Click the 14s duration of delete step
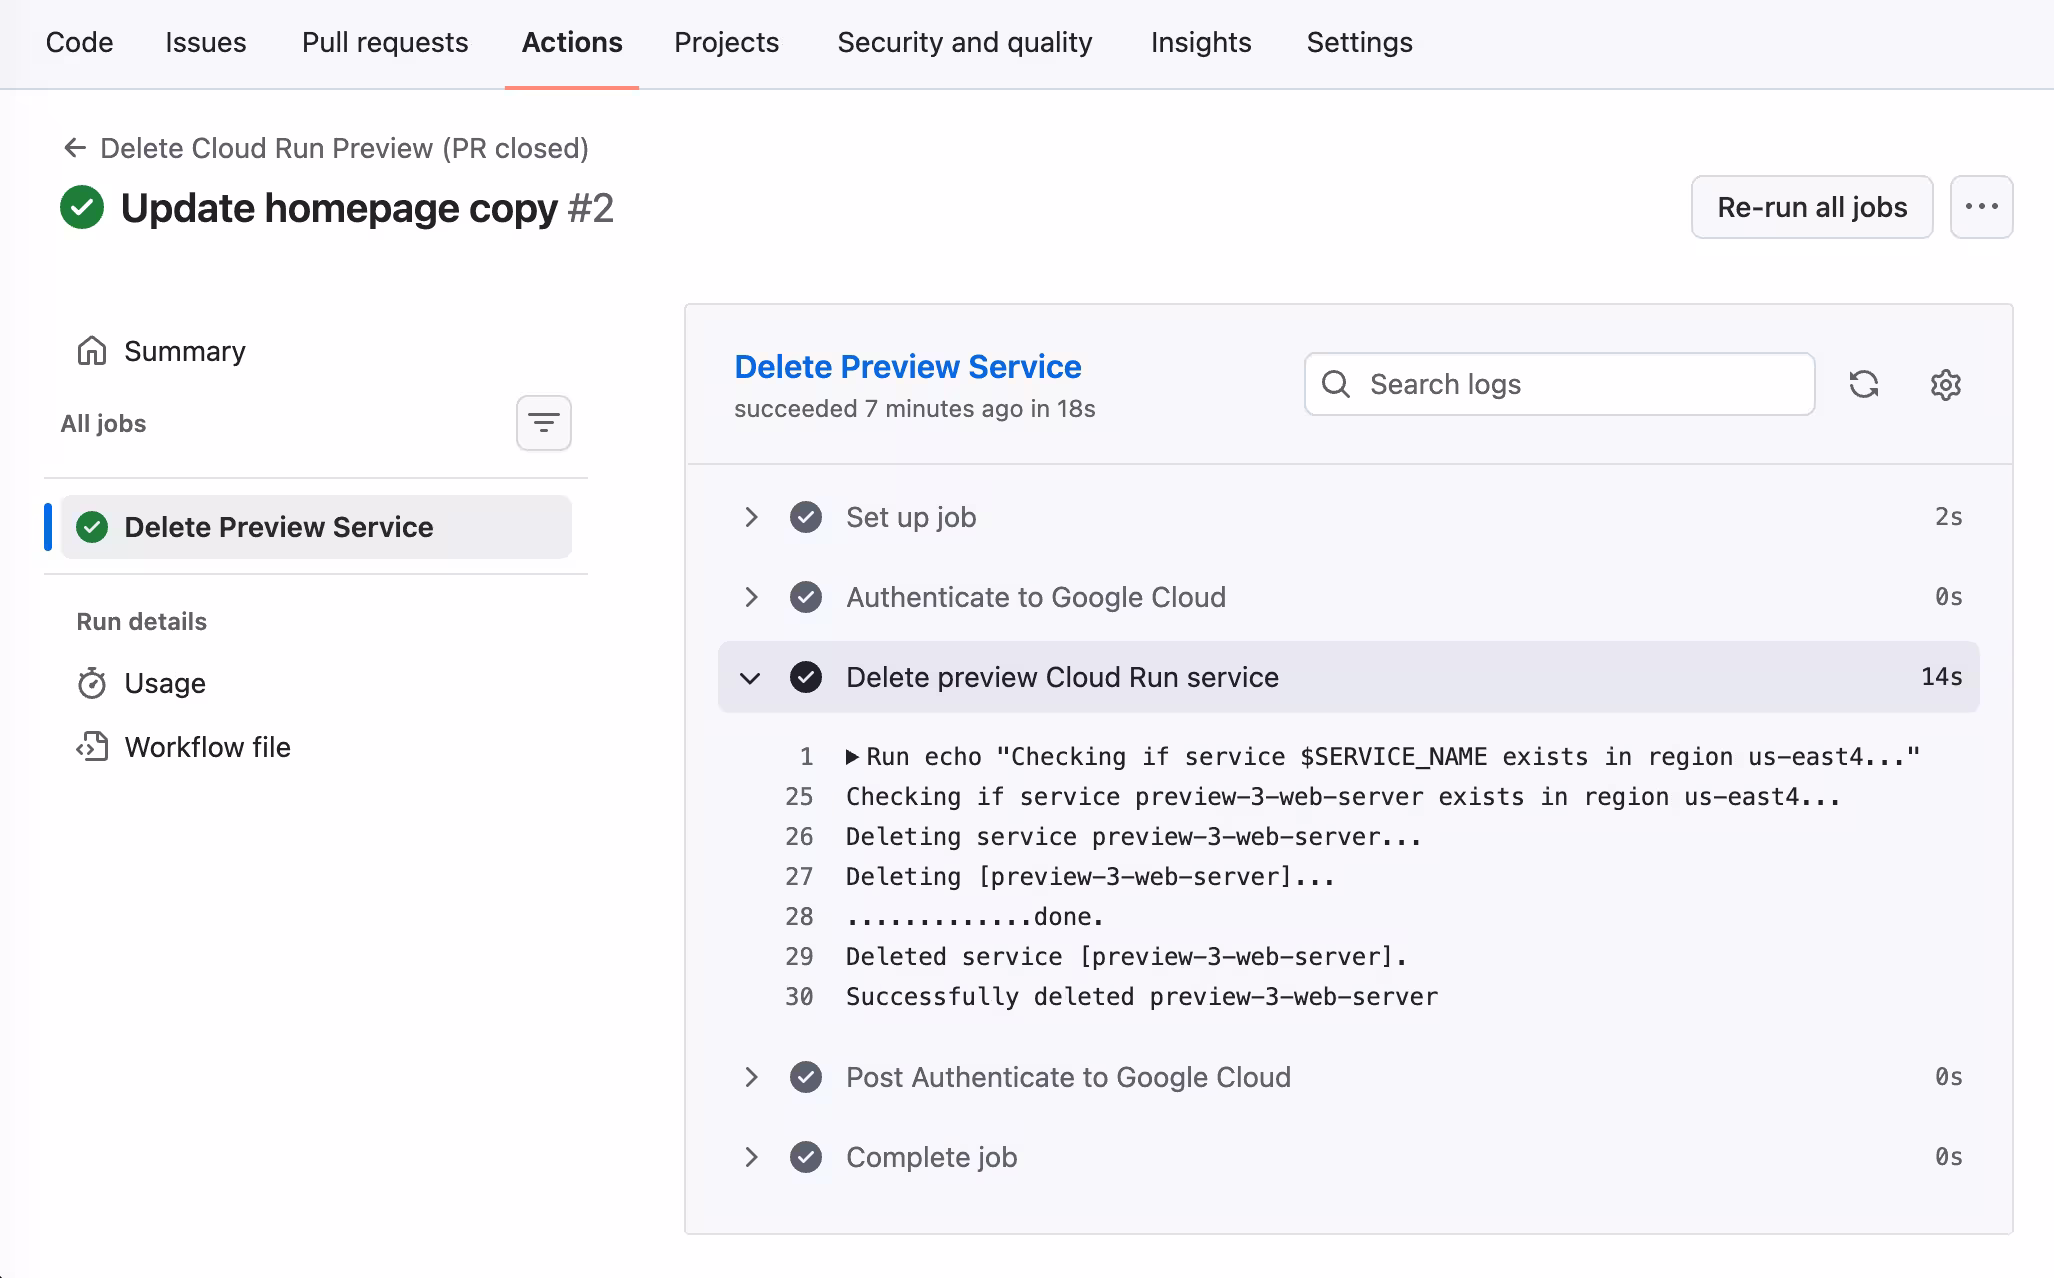Viewport: 2054px width, 1278px height. tap(1941, 677)
